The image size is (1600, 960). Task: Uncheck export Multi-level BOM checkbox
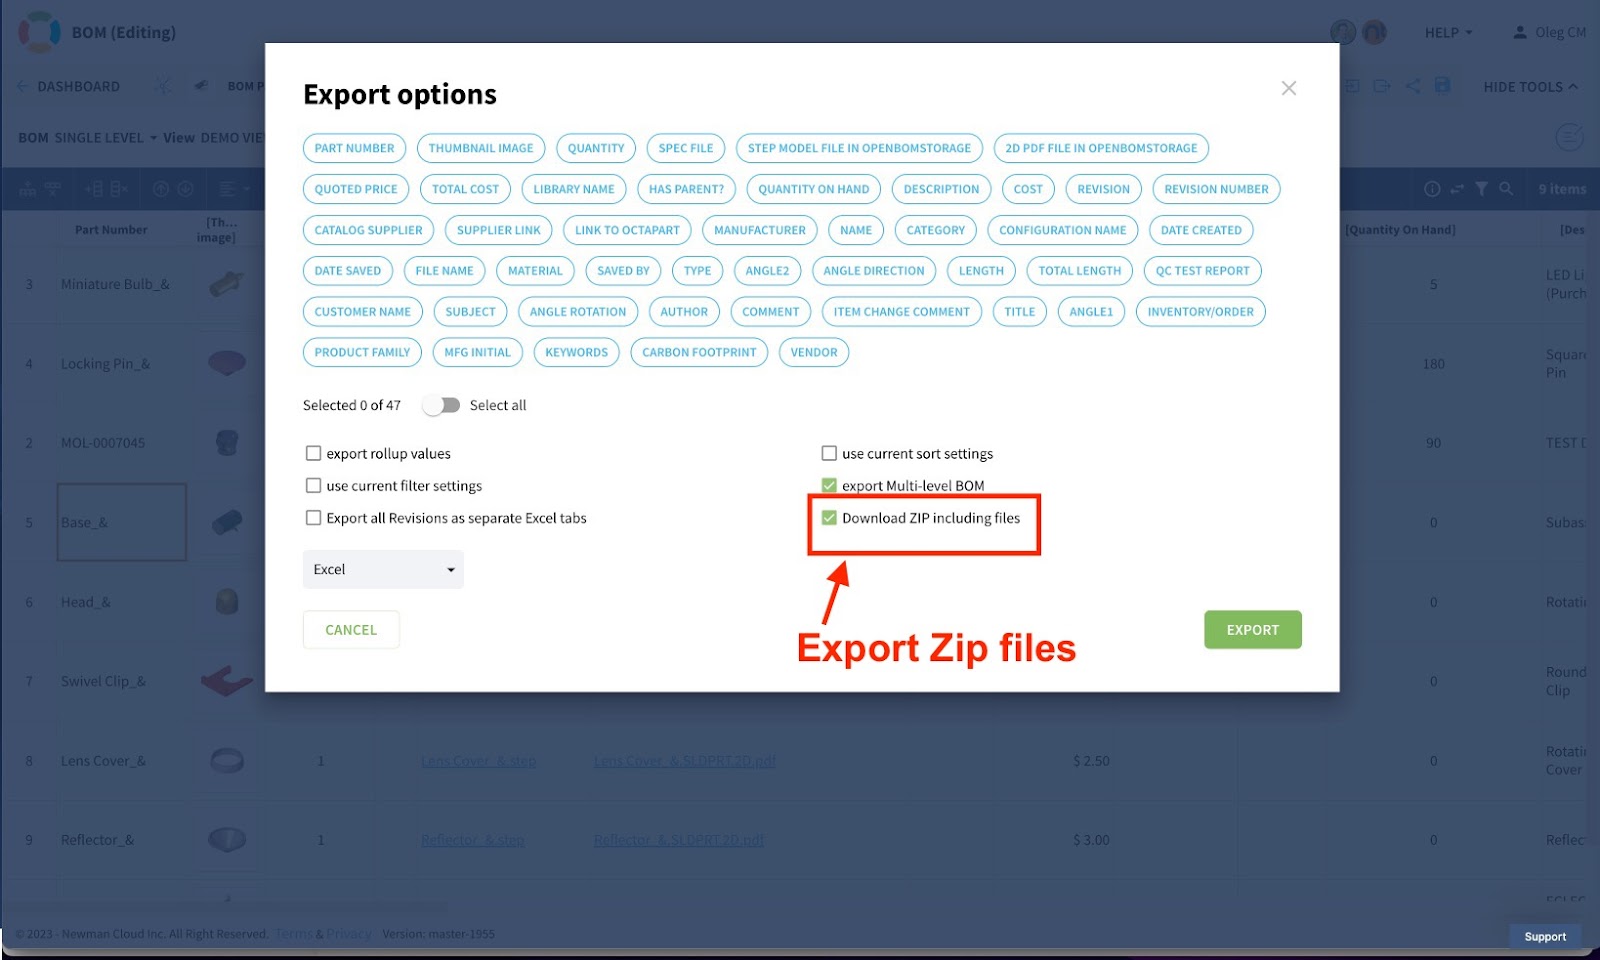coord(829,485)
